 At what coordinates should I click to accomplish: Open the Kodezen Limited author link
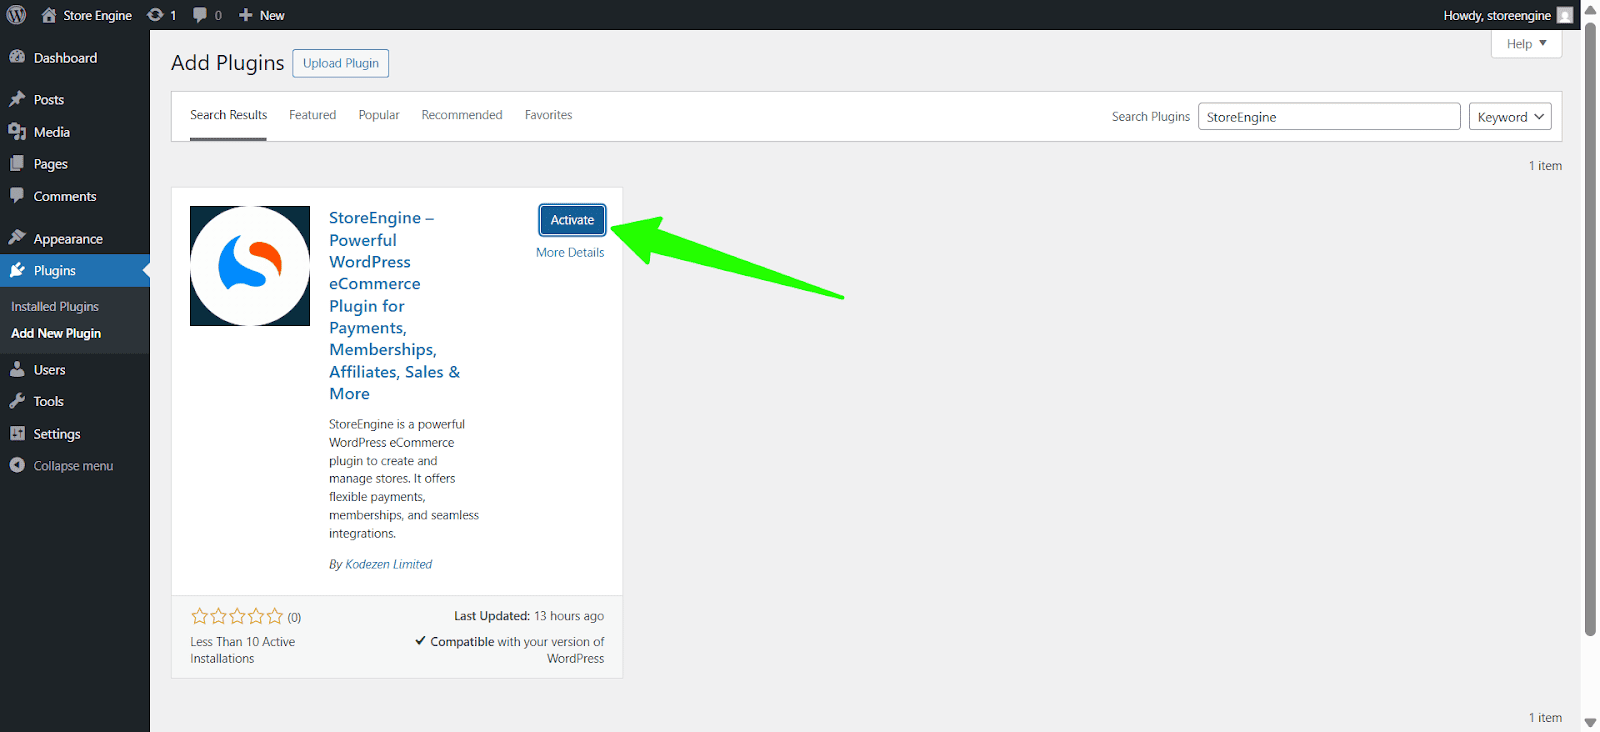(x=389, y=564)
